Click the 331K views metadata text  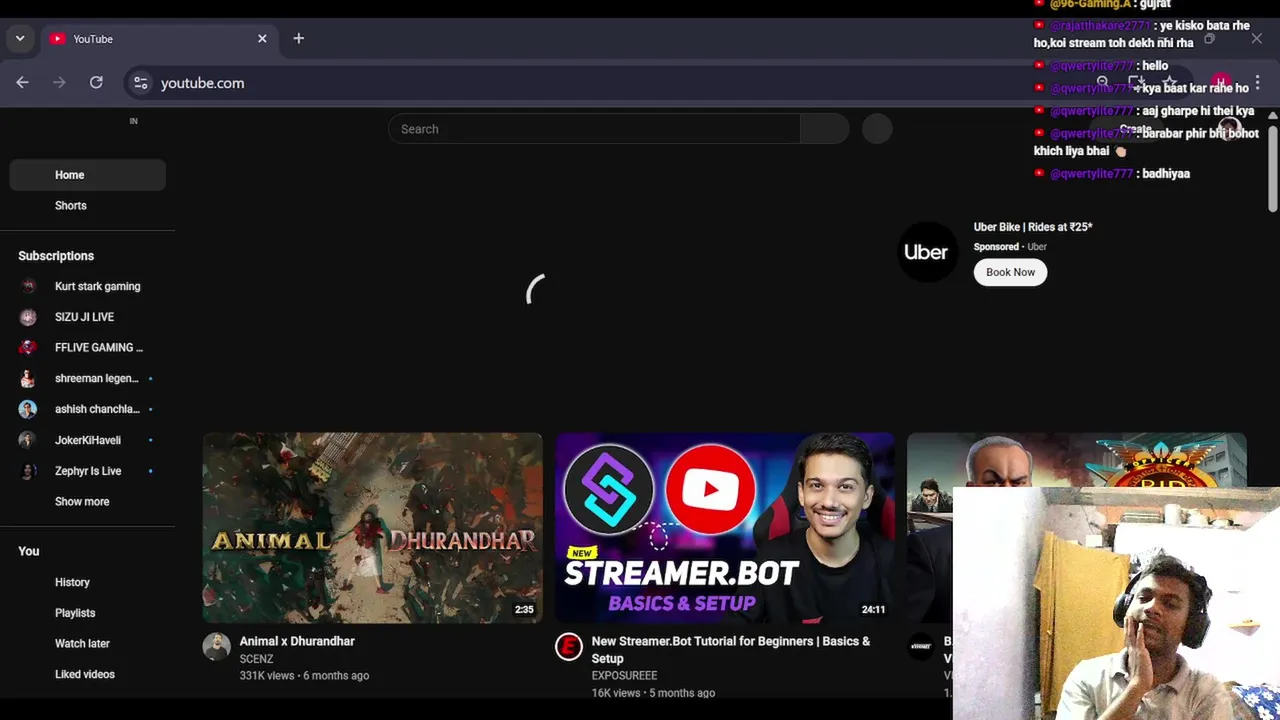[x=267, y=676]
